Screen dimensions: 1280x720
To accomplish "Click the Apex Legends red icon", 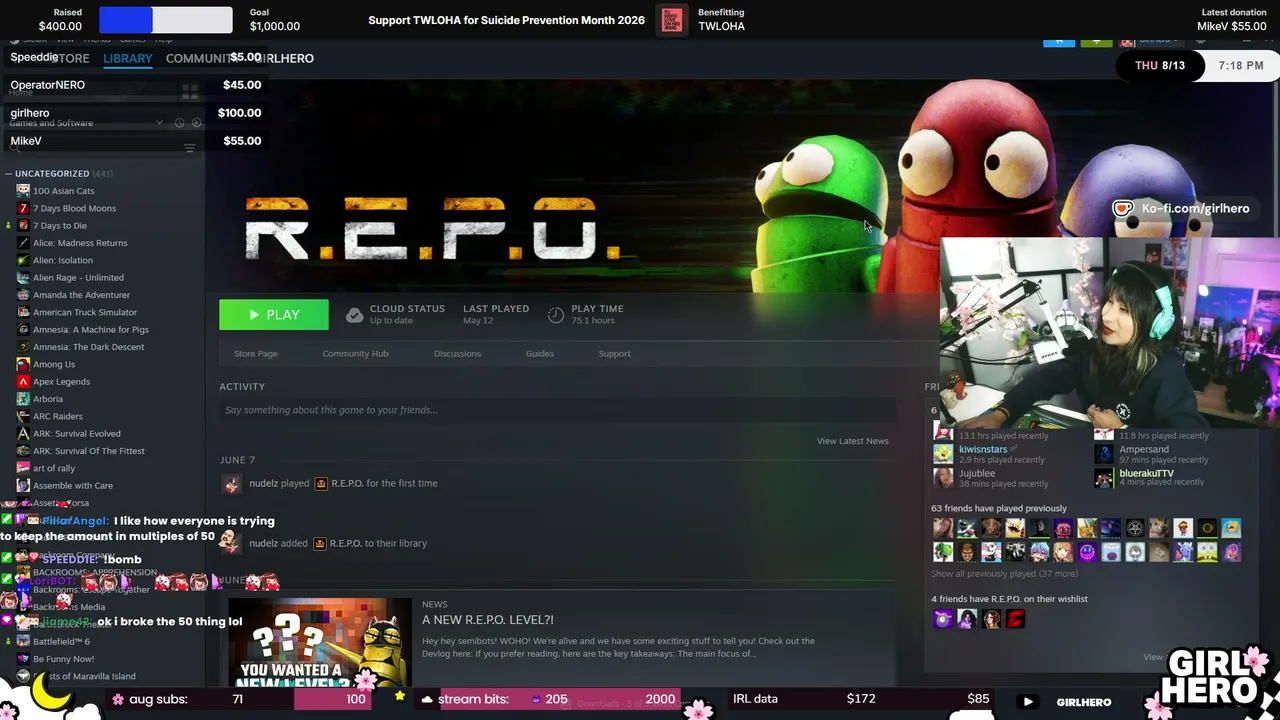I will pos(23,382).
